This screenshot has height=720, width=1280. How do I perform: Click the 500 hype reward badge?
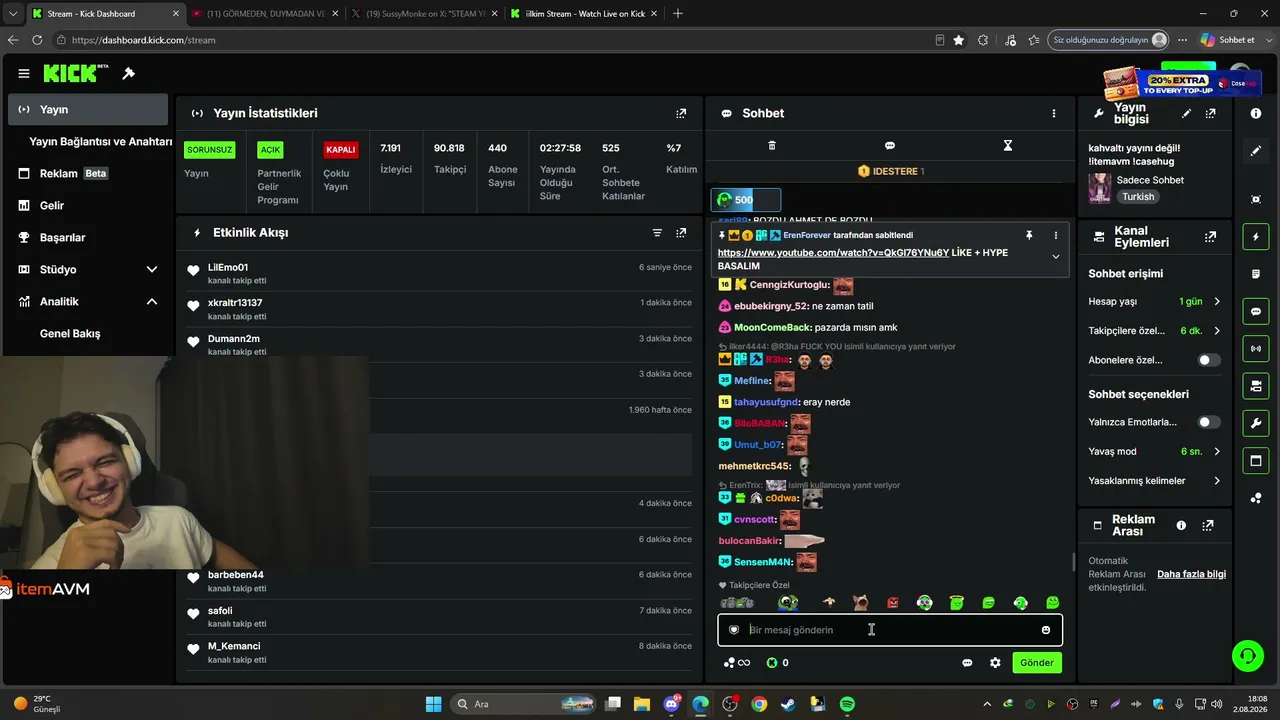tap(746, 200)
